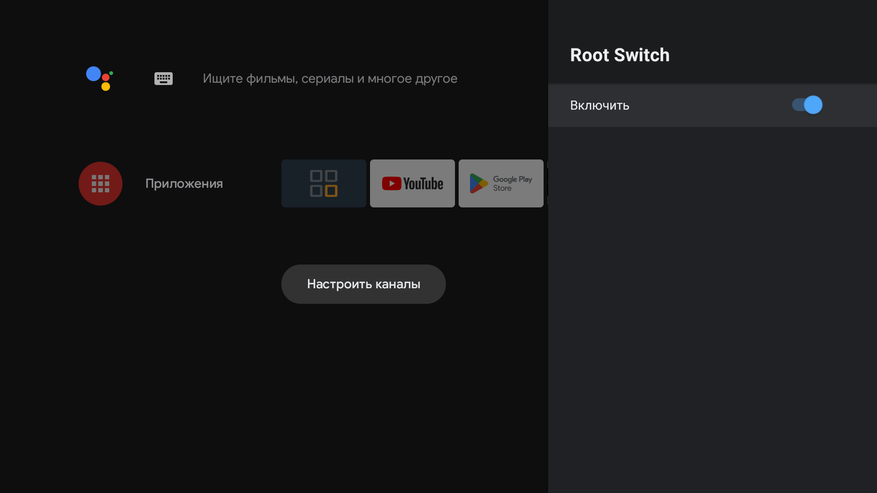
Task: Click the blue Root Switch toggle knob
Action: (813, 105)
